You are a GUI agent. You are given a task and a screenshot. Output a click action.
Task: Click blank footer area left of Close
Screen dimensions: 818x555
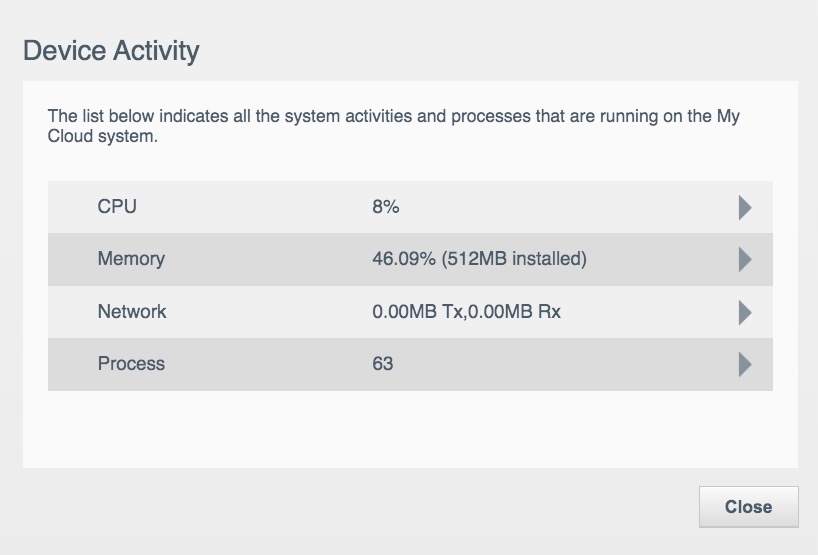coord(350,507)
